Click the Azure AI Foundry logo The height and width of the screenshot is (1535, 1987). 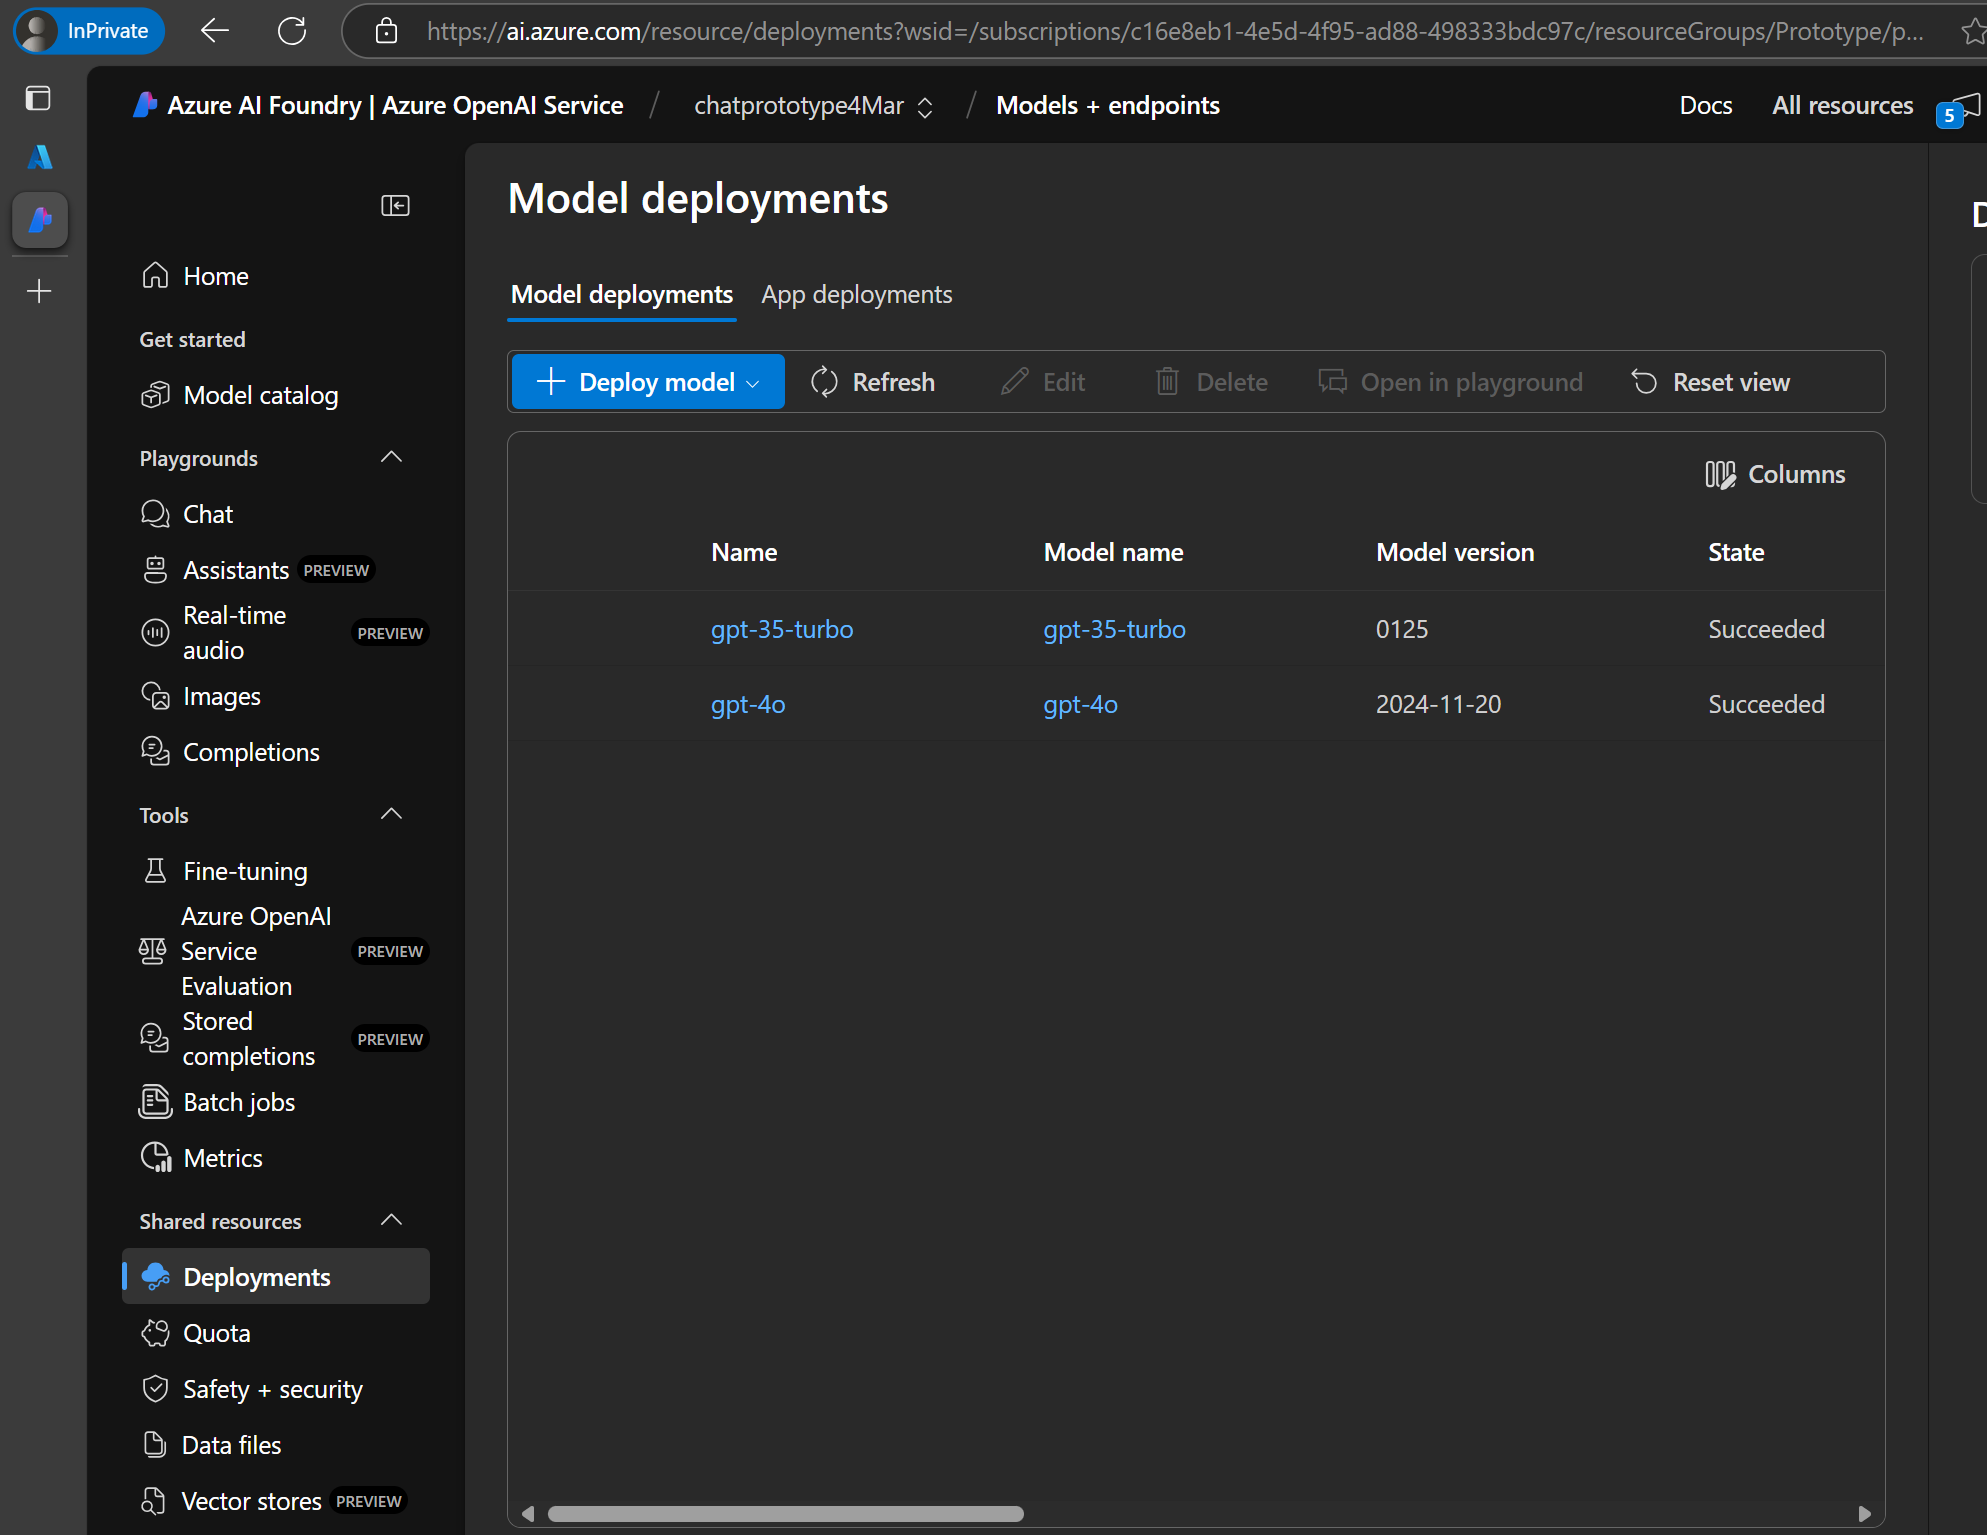pyautogui.click(x=145, y=105)
